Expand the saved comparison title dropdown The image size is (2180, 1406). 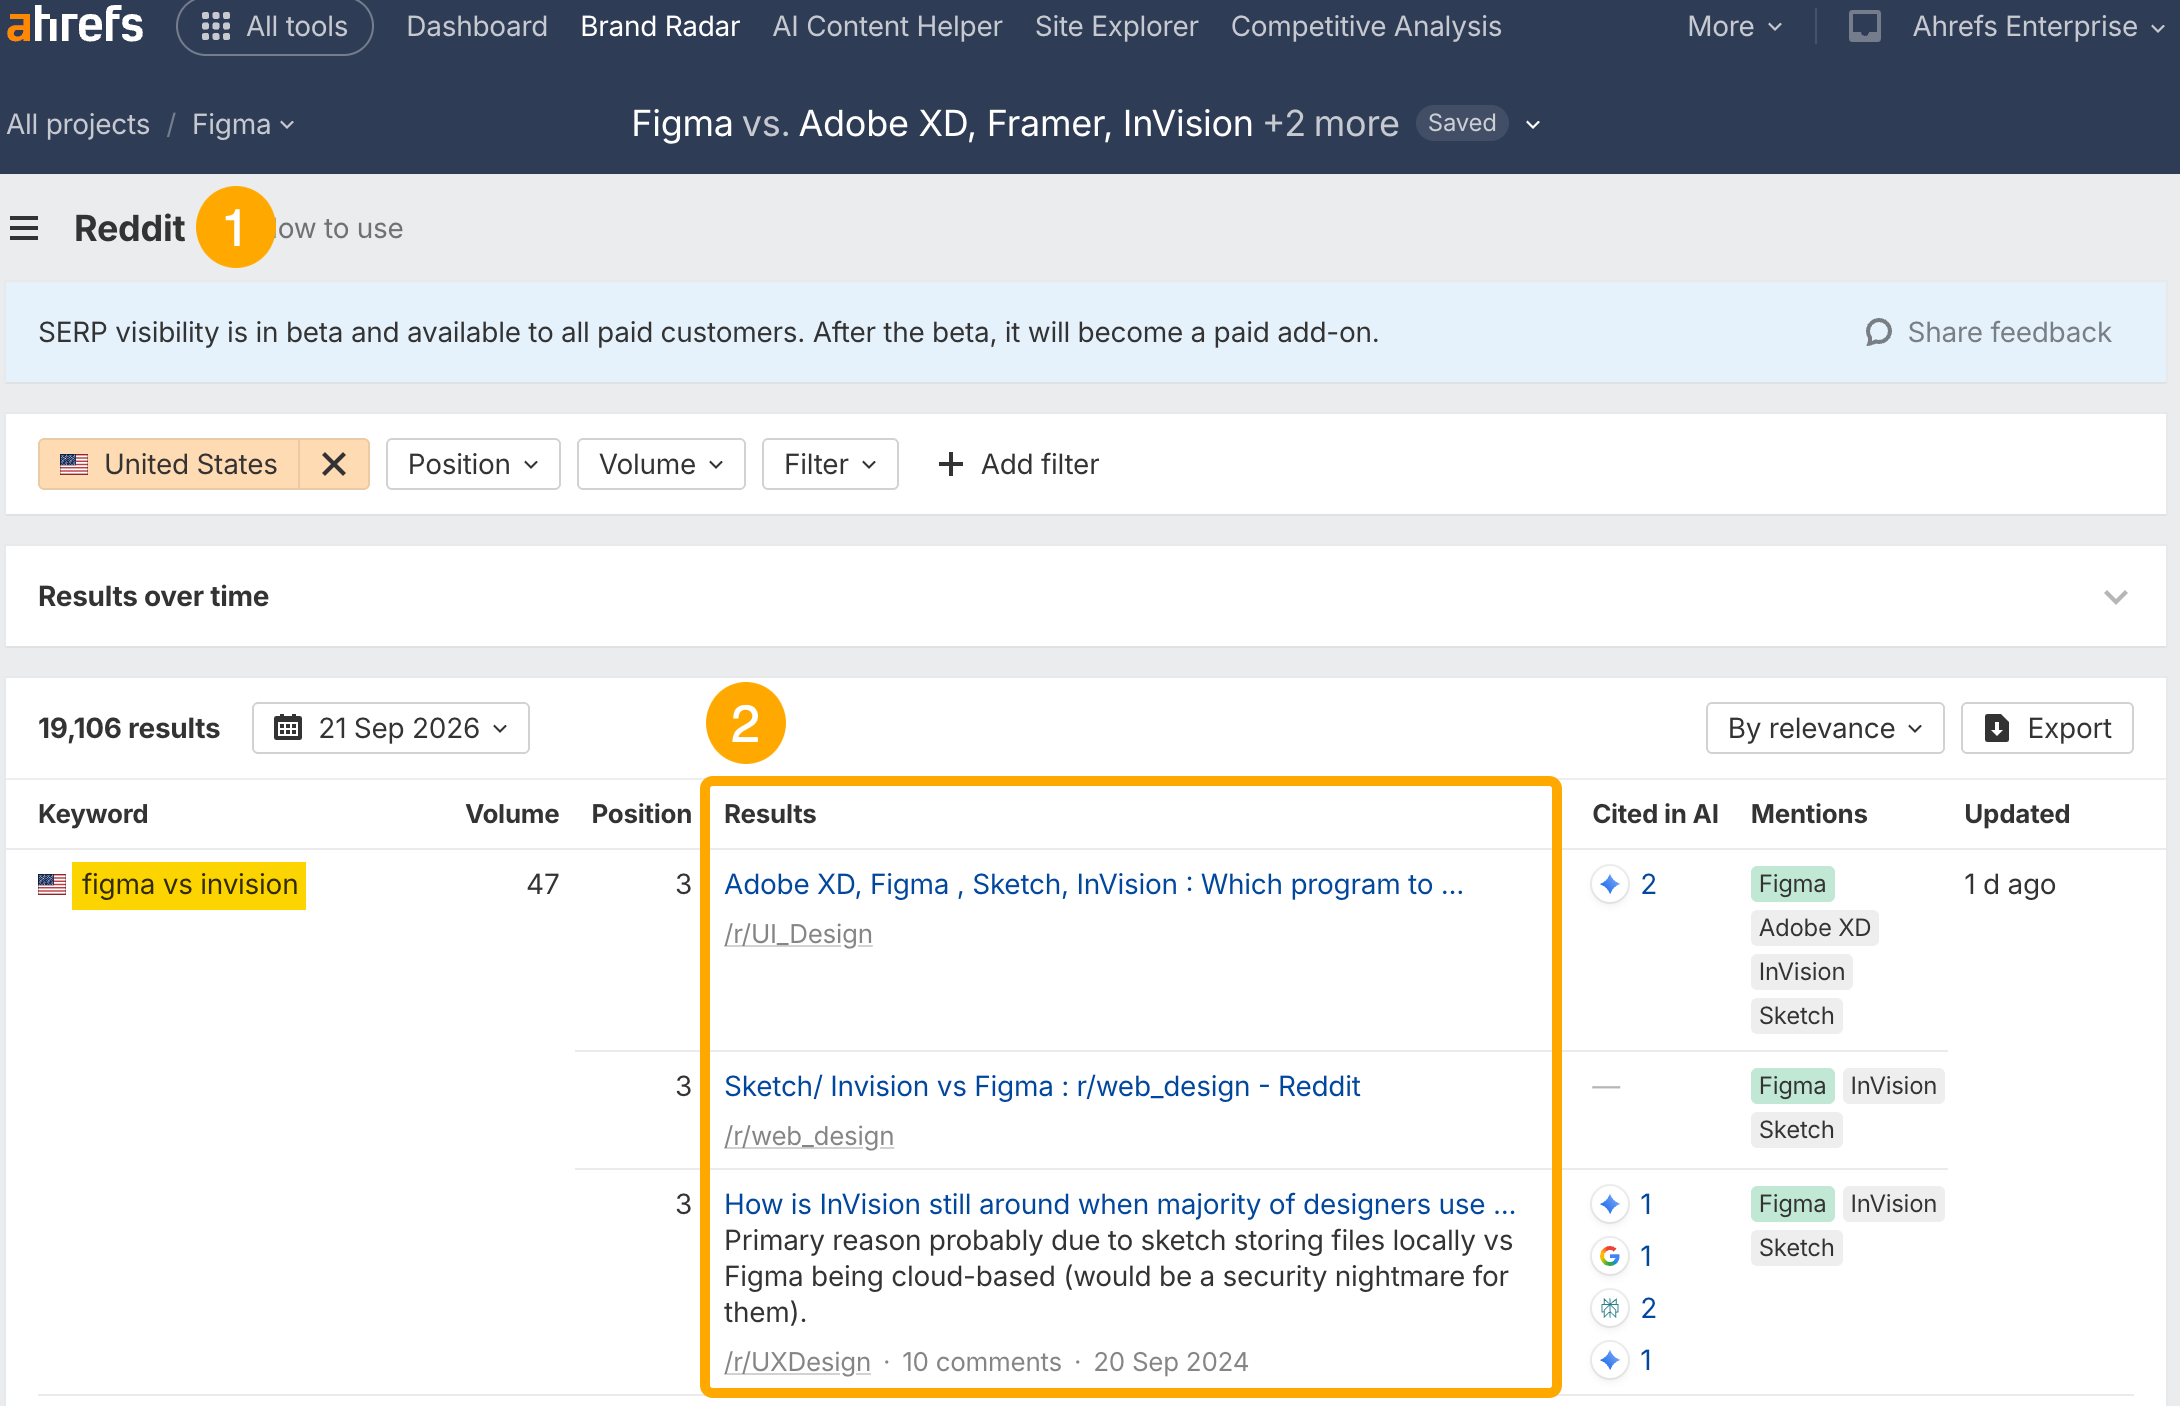click(1532, 124)
